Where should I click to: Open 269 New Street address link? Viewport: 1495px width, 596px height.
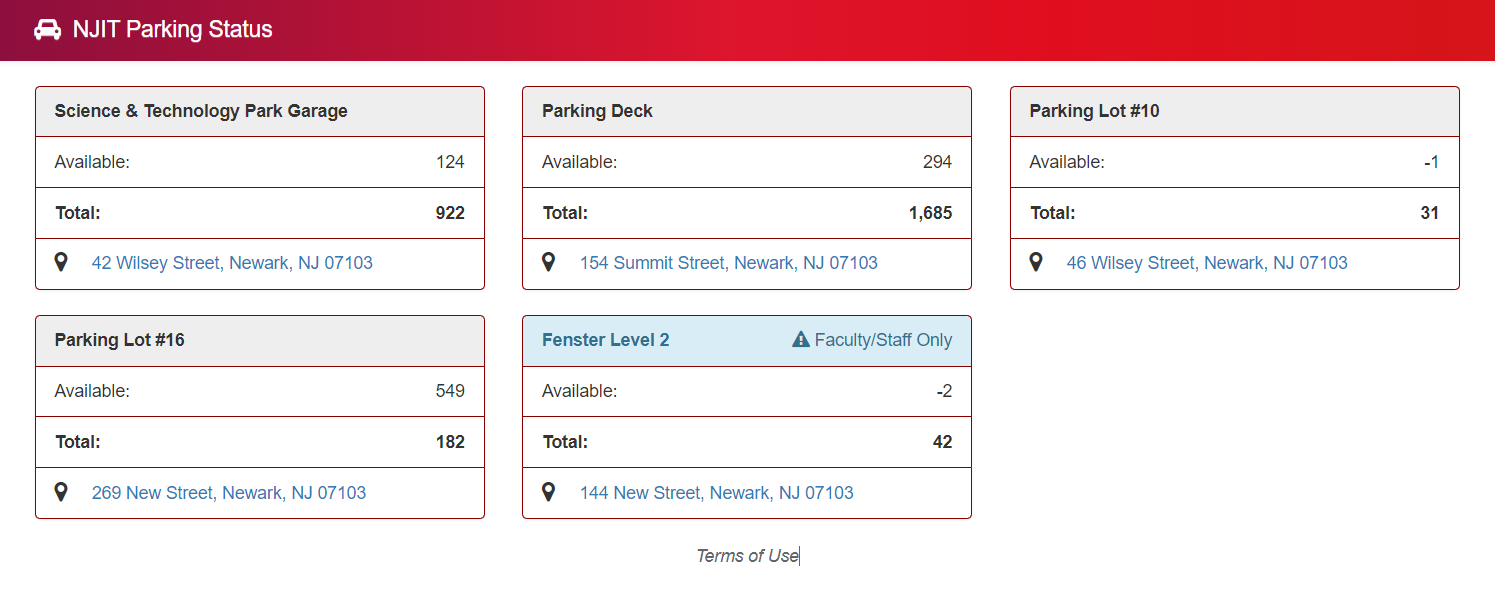(229, 493)
